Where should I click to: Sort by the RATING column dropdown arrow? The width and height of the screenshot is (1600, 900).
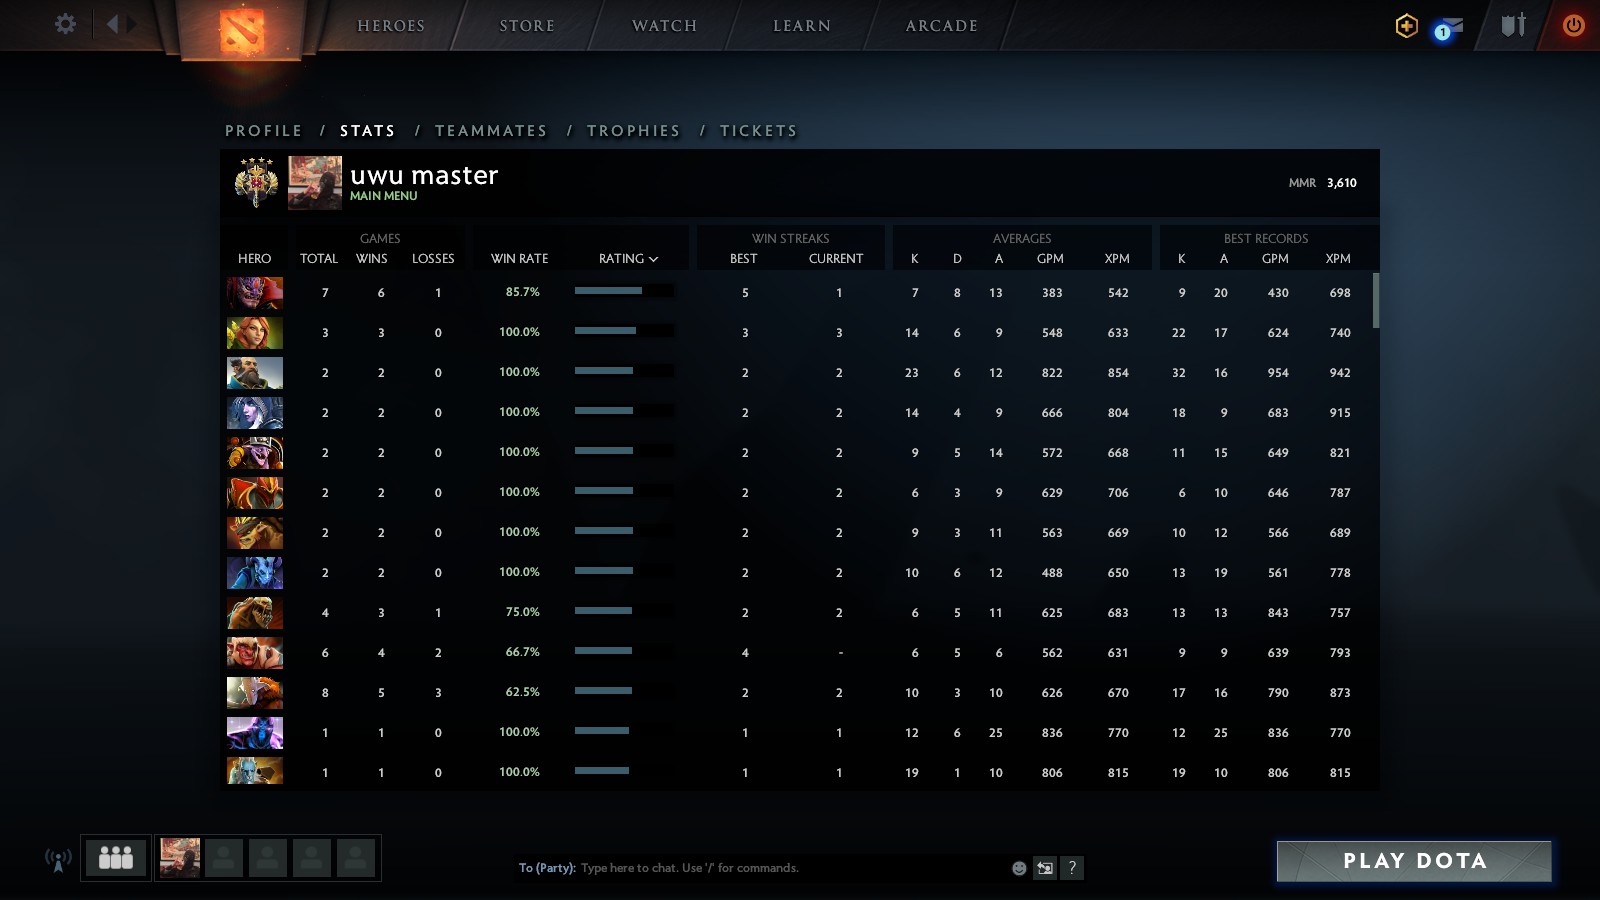654,259
